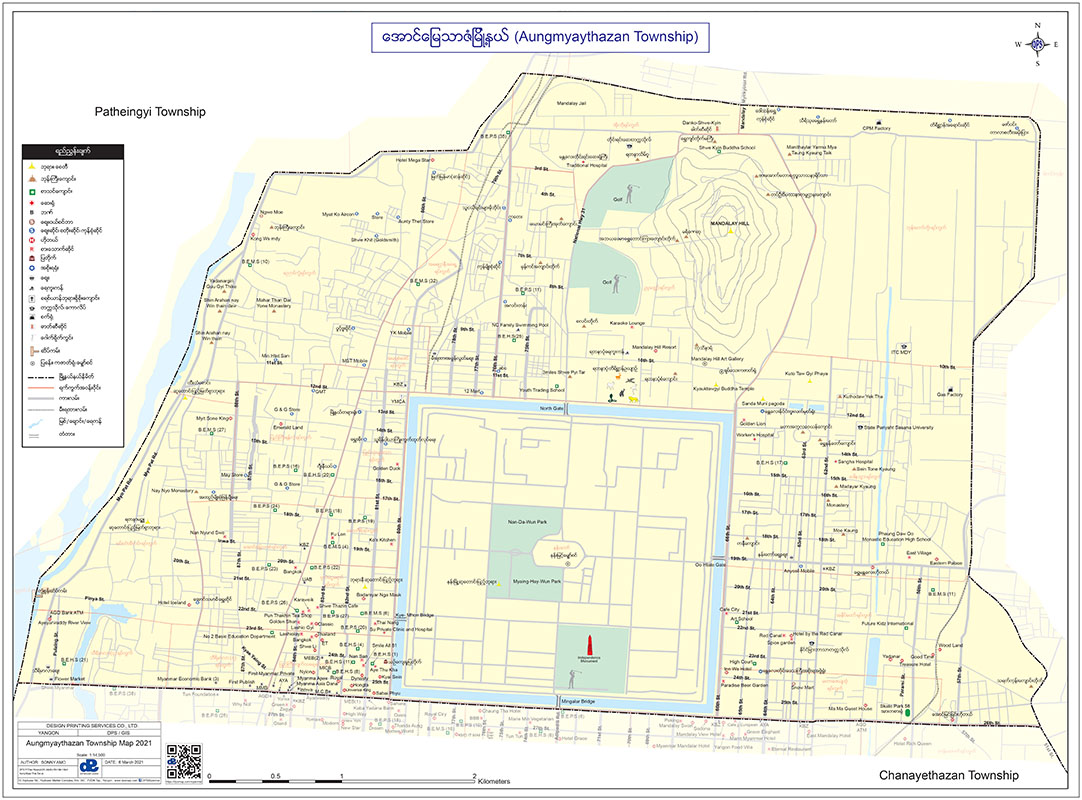Select the red monastery symbol in the legend
This screenshot has height=800, width=1082.
click(32, 179)
